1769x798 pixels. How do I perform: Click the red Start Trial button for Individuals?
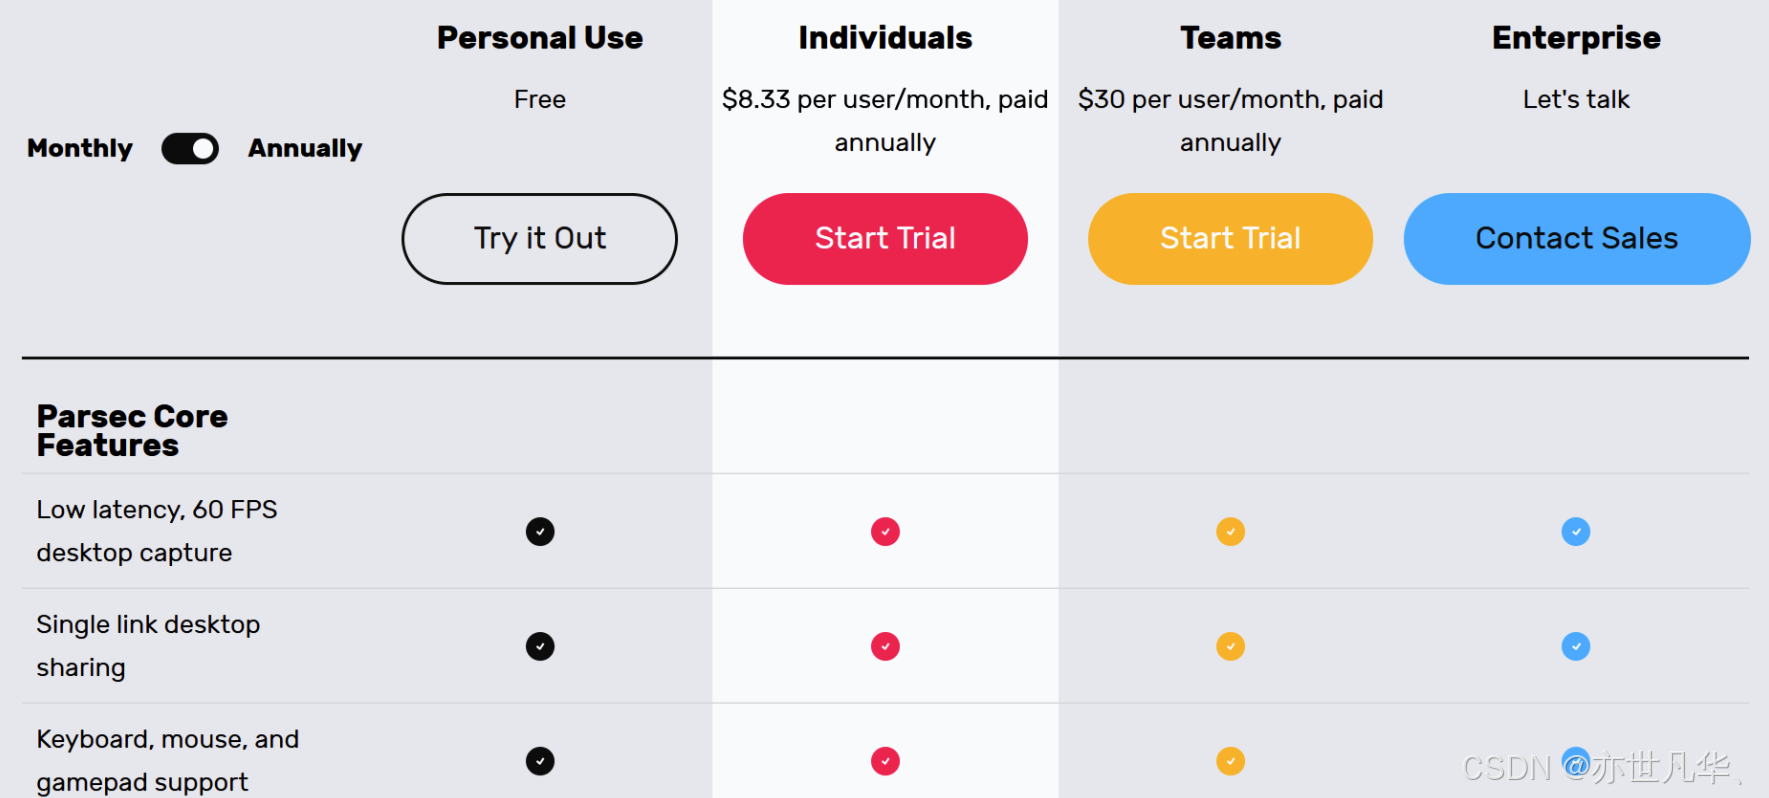885,239
